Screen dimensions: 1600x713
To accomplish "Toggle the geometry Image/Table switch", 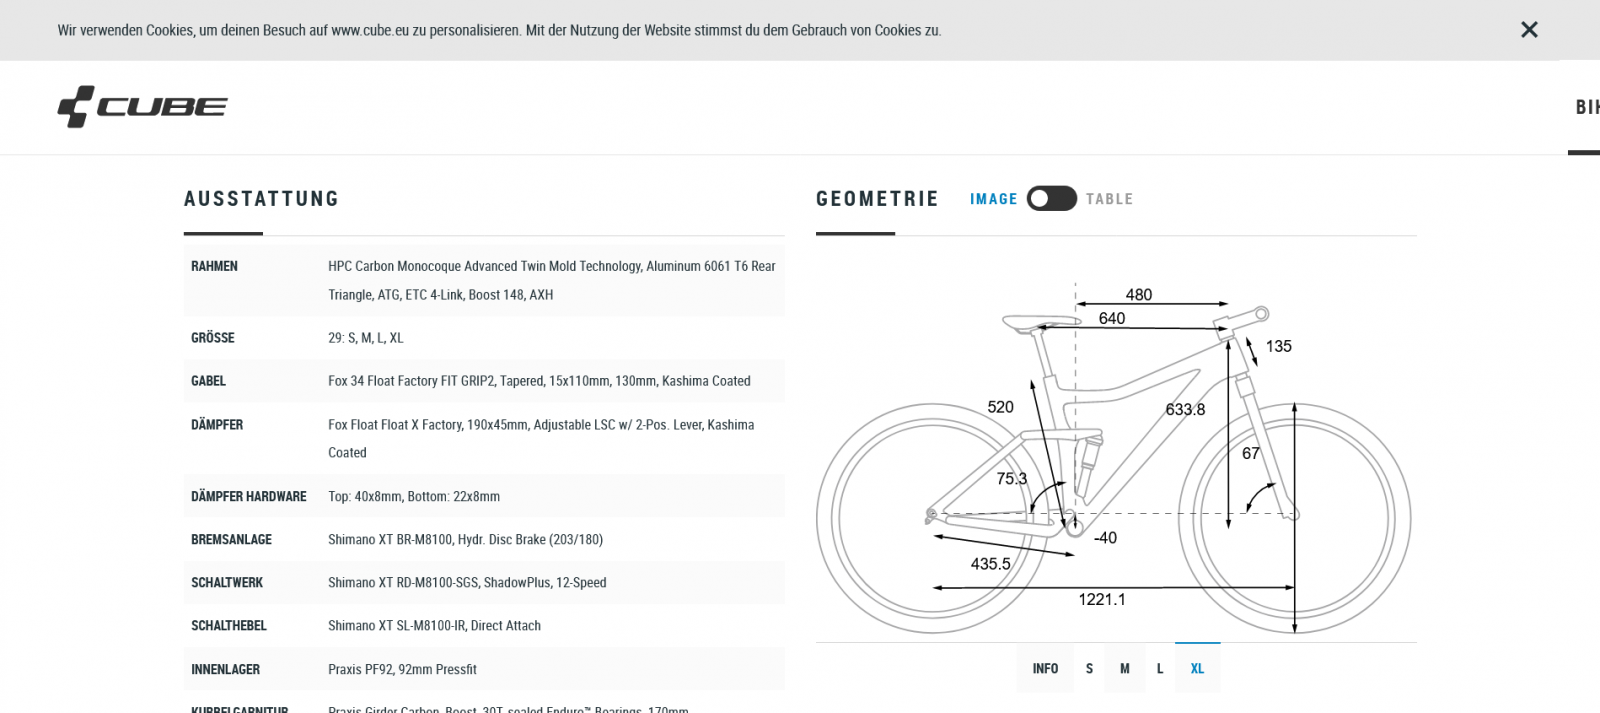I will (x=1051, y=198).
